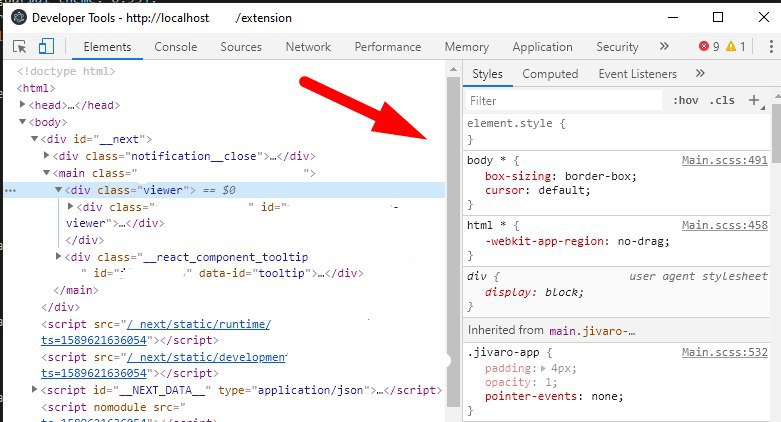This screenshot has height=422, width=781.
Task: Collapse the main class element
Action: [x=46, y=172]
